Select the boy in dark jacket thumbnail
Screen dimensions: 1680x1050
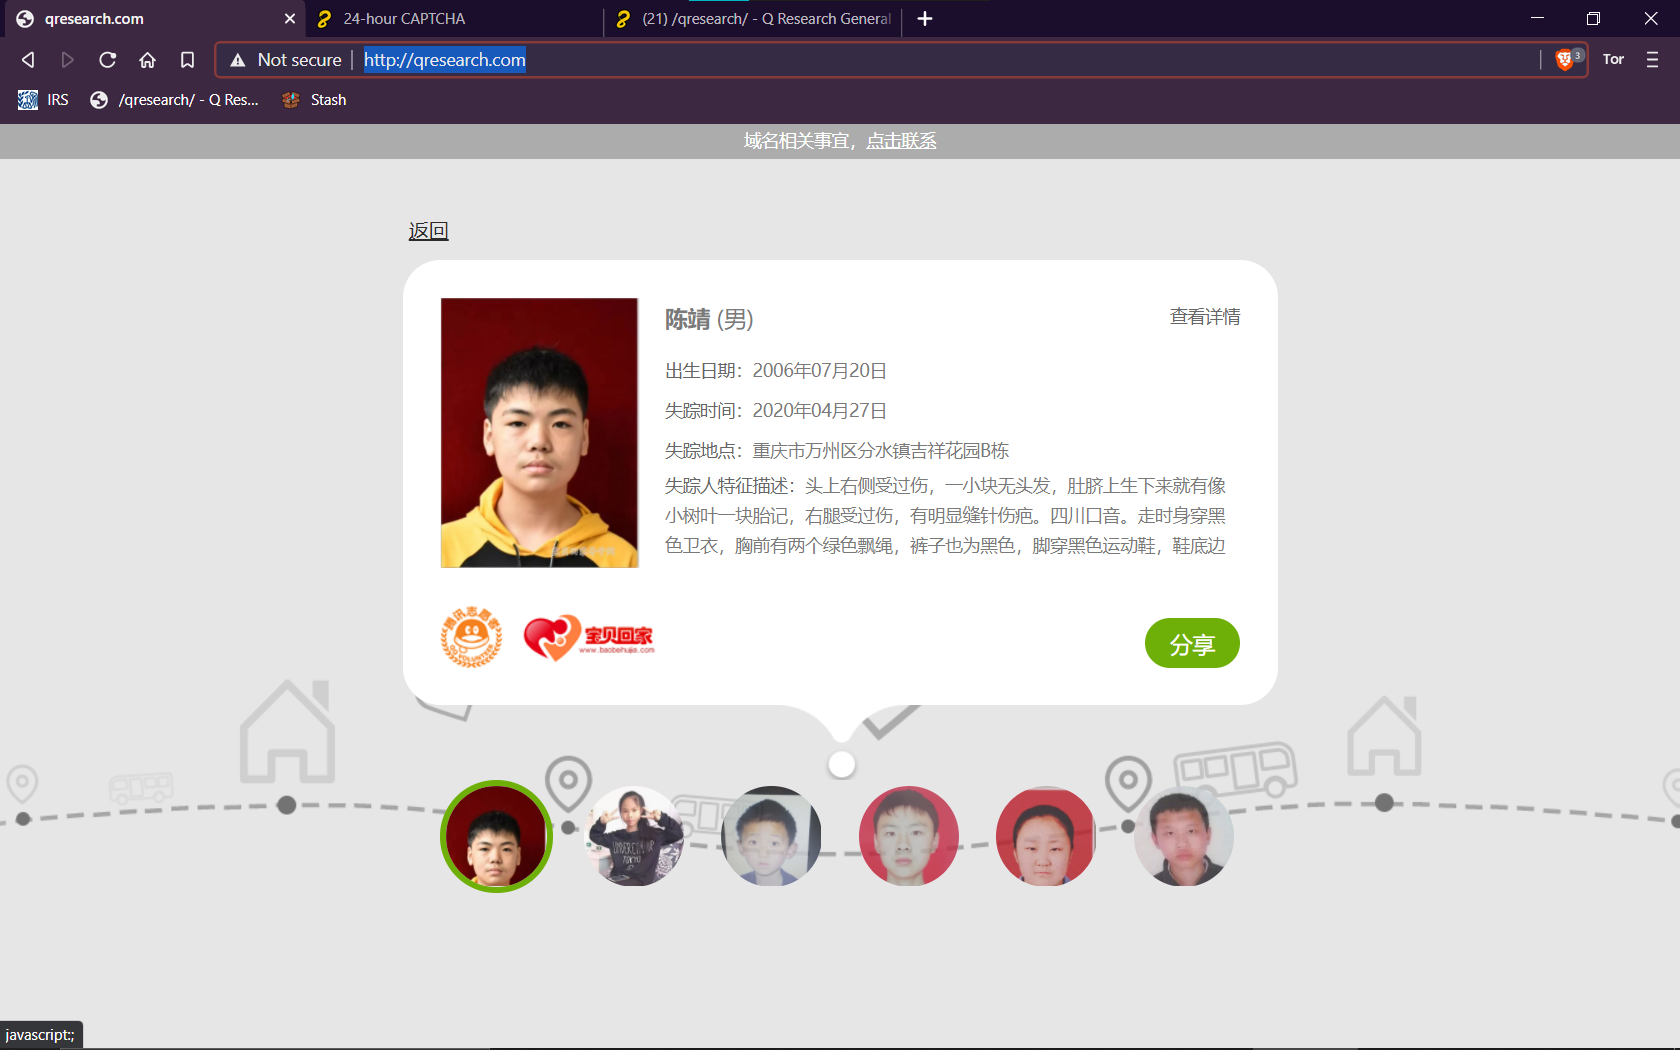(x=1184, y=836)
